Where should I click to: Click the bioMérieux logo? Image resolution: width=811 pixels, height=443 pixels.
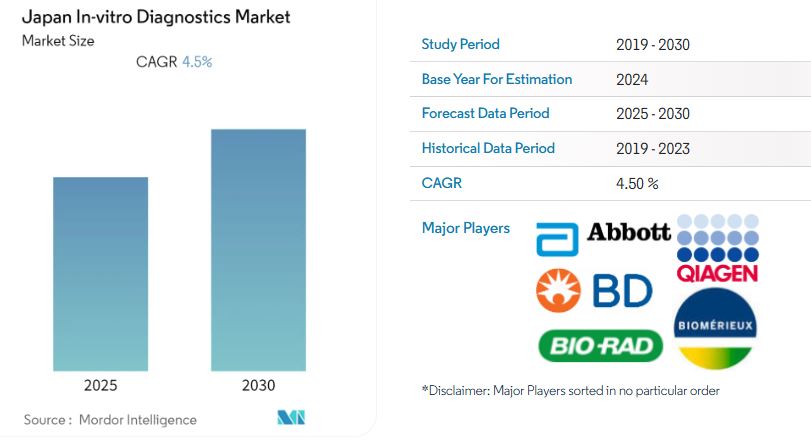click(x=716, y=328)
